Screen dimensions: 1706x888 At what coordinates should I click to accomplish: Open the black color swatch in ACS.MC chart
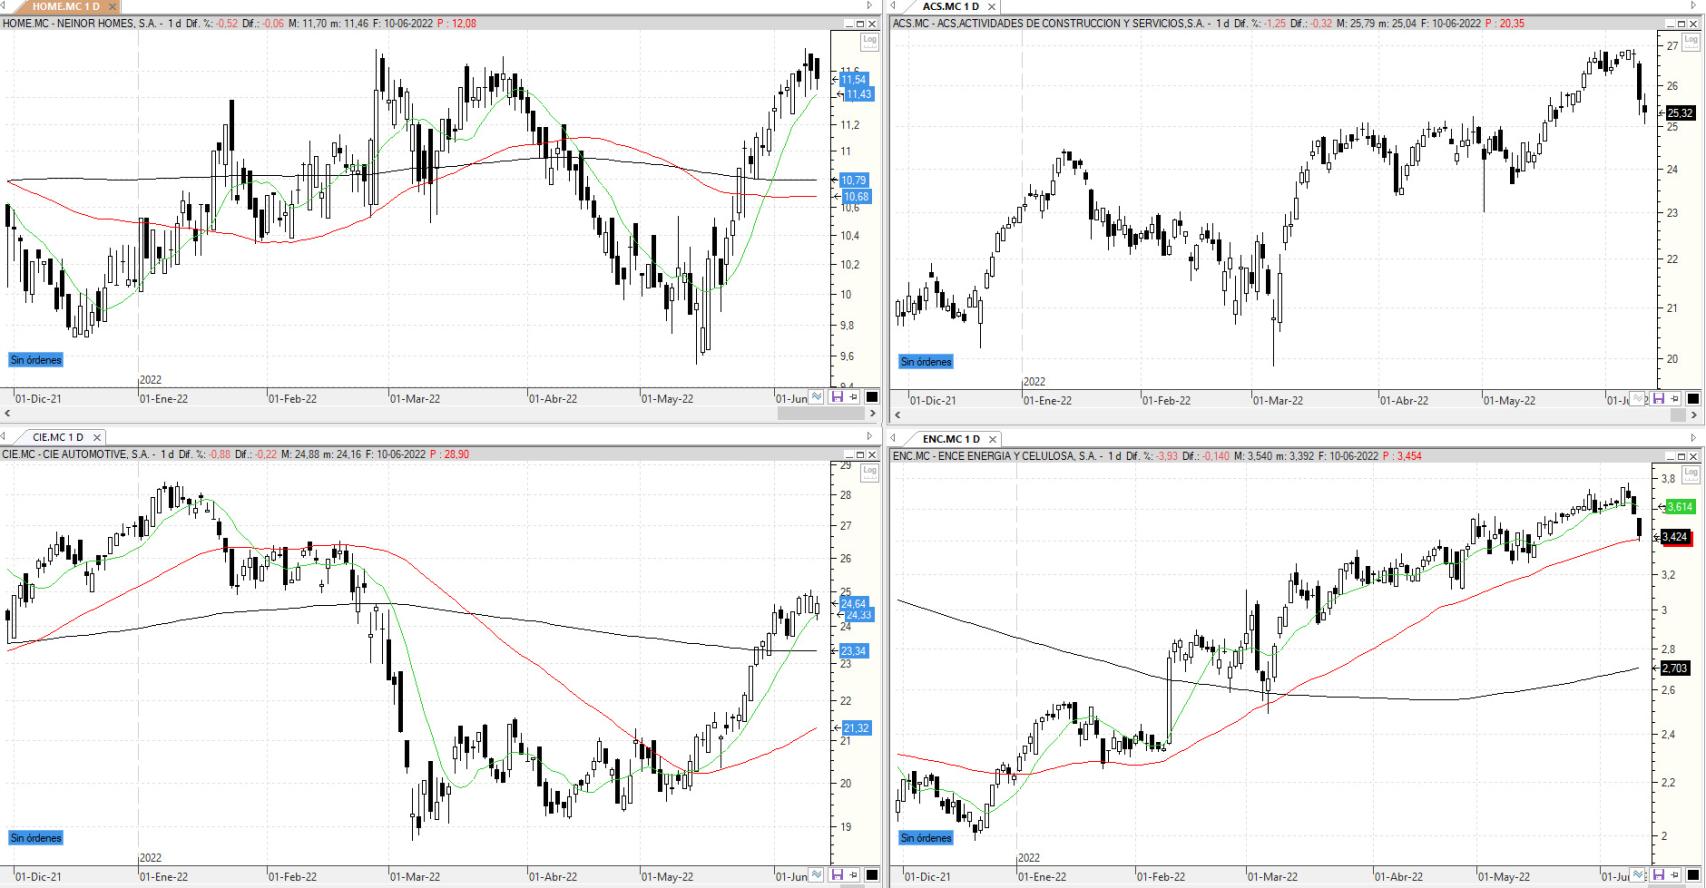[1693, 399]
